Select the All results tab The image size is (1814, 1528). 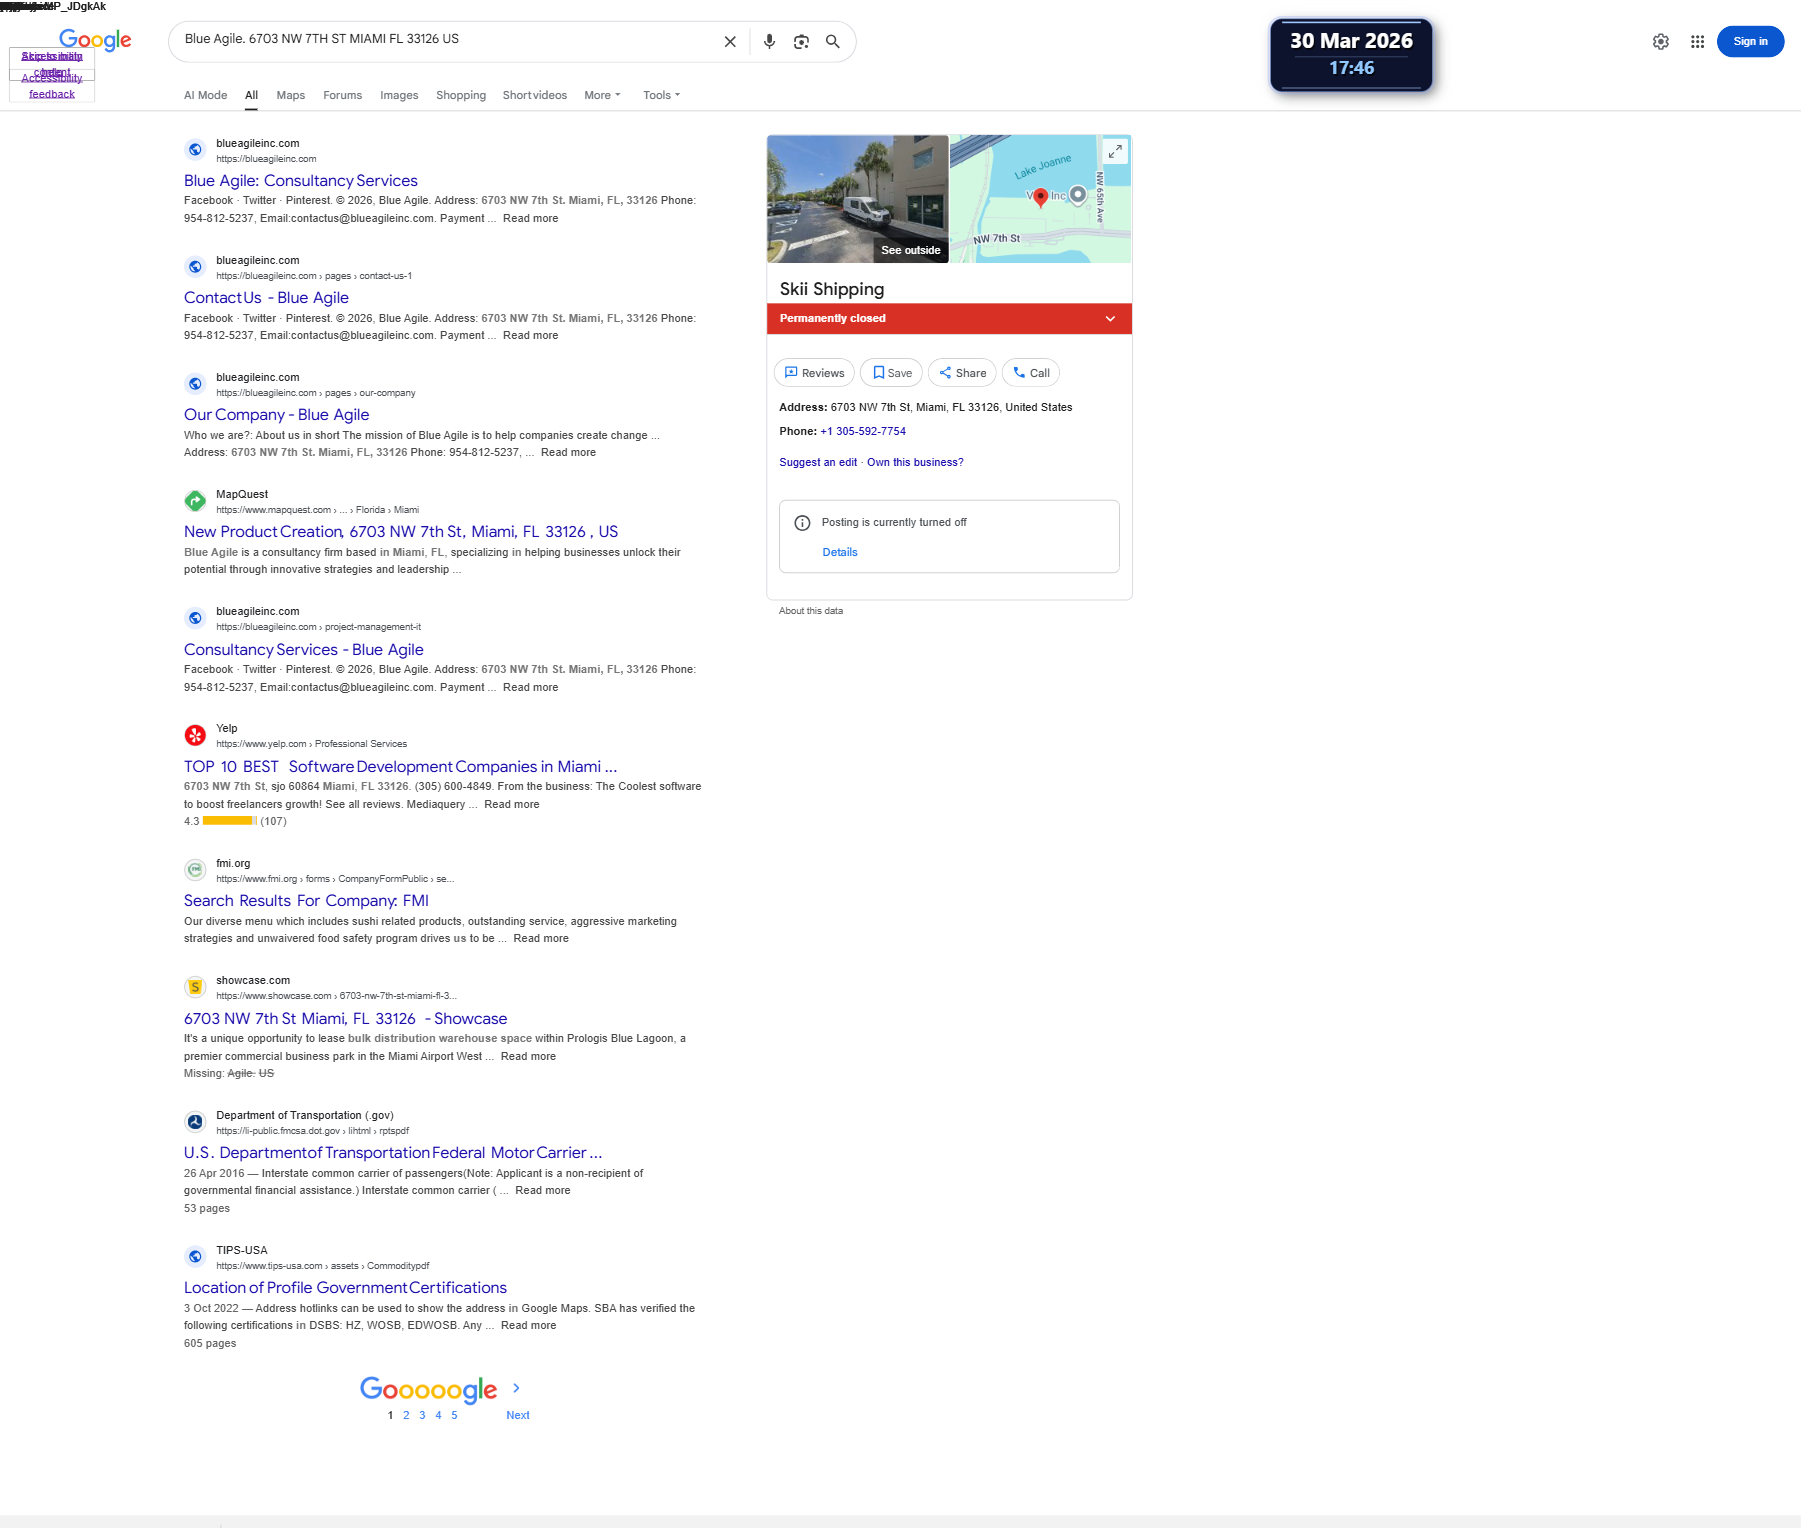tap(252, 96)
